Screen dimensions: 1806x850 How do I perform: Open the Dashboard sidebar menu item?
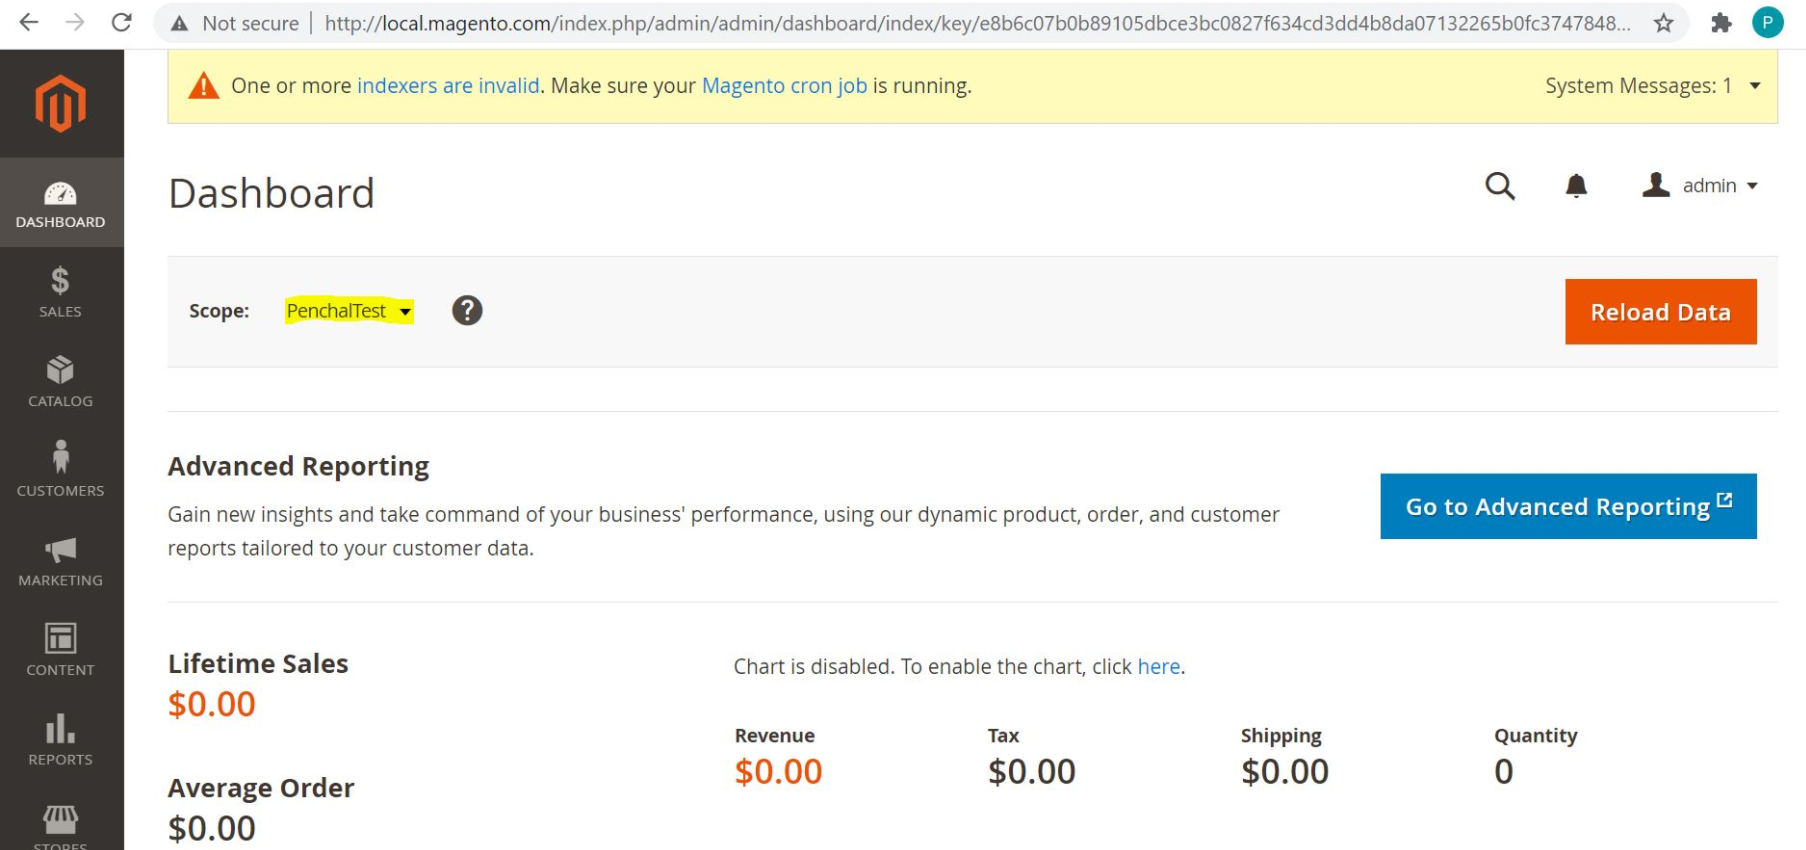[61, 203]
